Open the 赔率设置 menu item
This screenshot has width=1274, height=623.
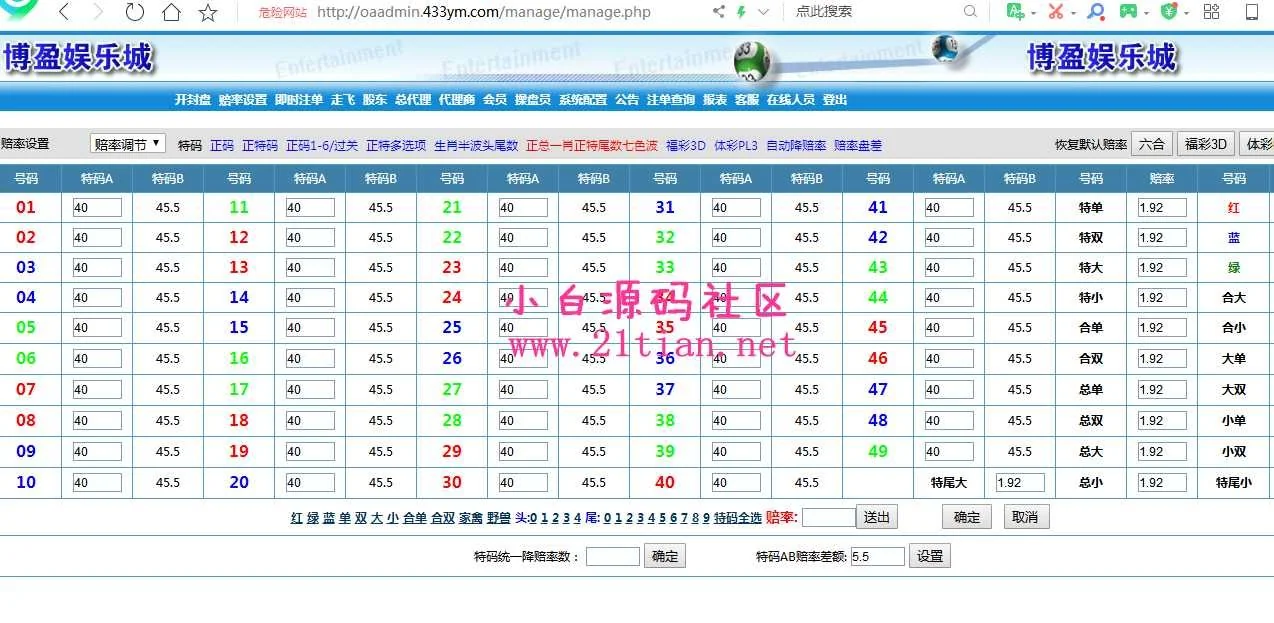pyautogui.click(x=243, y=100)
